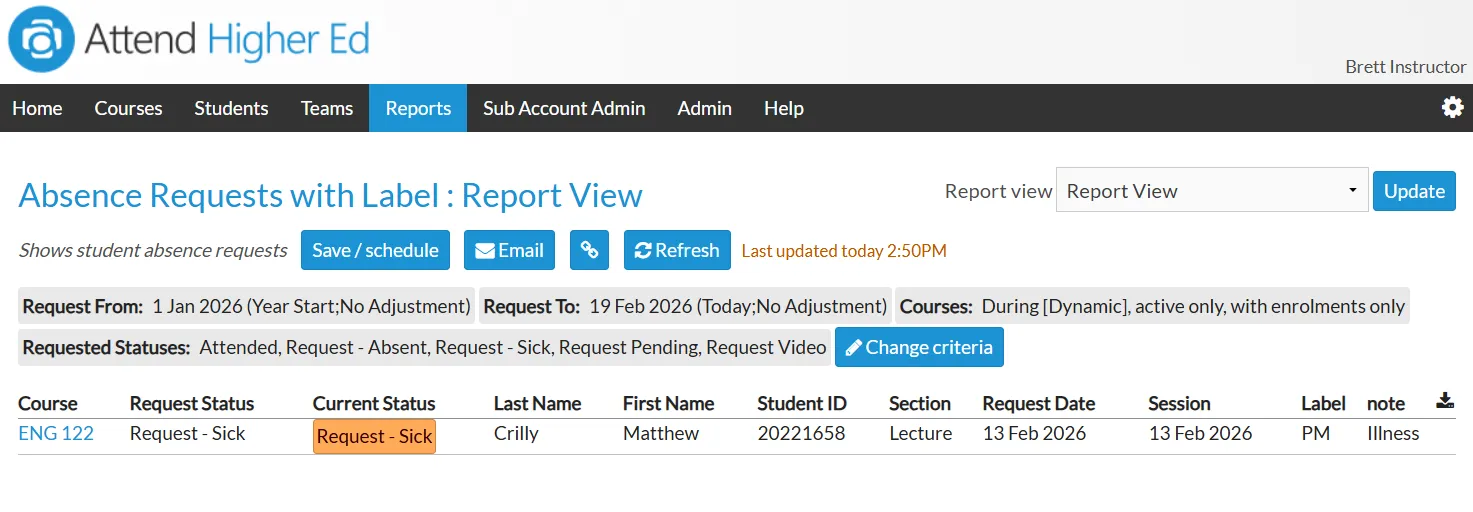Screen dimensions: 1473x512
Task: Click the Request To criteria chip
Action: click(x=685, y=306)
